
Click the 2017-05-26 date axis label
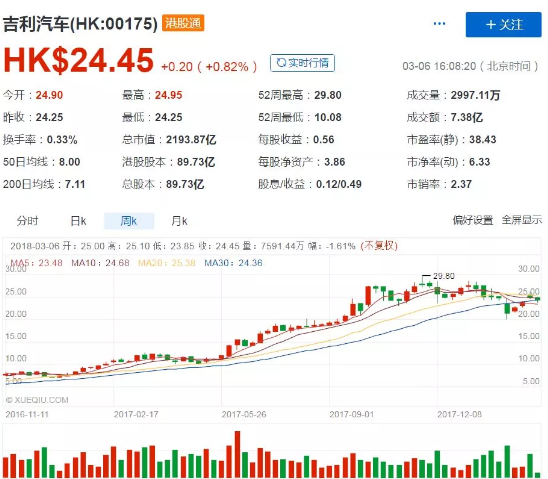click(244, 414)
